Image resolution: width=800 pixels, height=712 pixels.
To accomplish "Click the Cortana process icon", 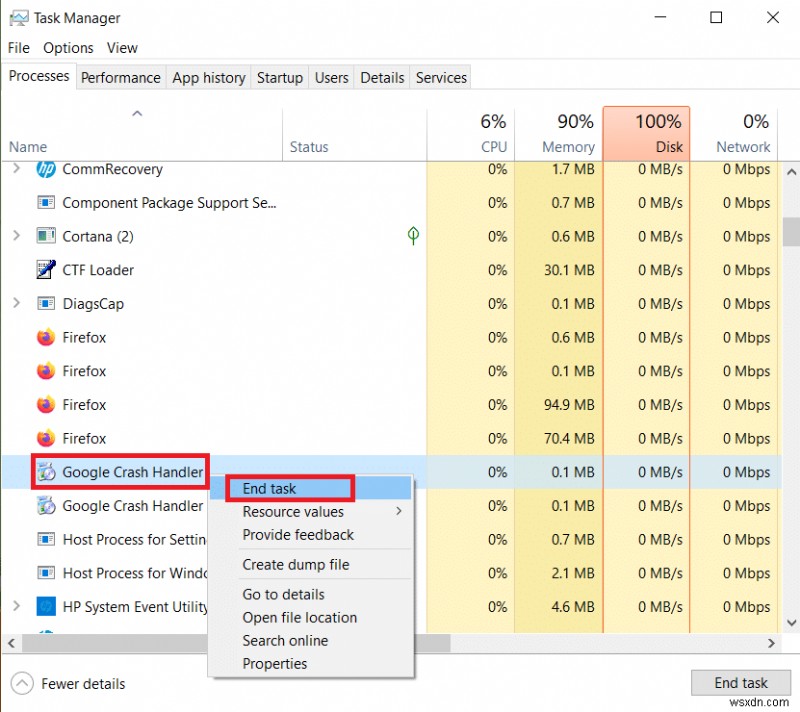I will coord(46,237).
